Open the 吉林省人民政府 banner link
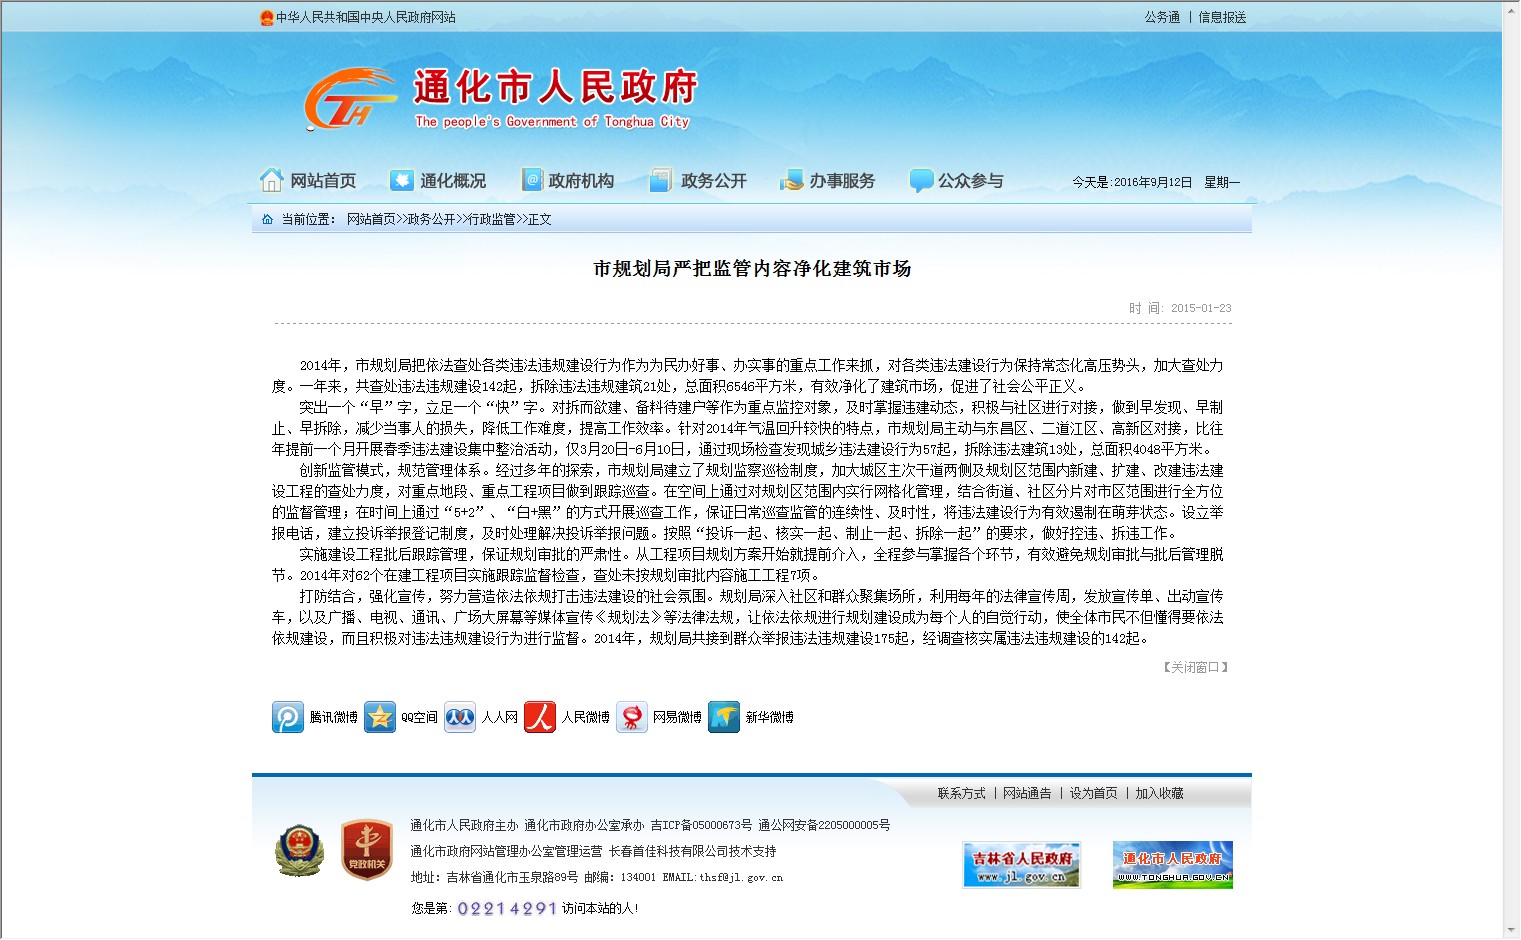The width and height of the screenshot is (1521, 940). tap(1021, 865)
